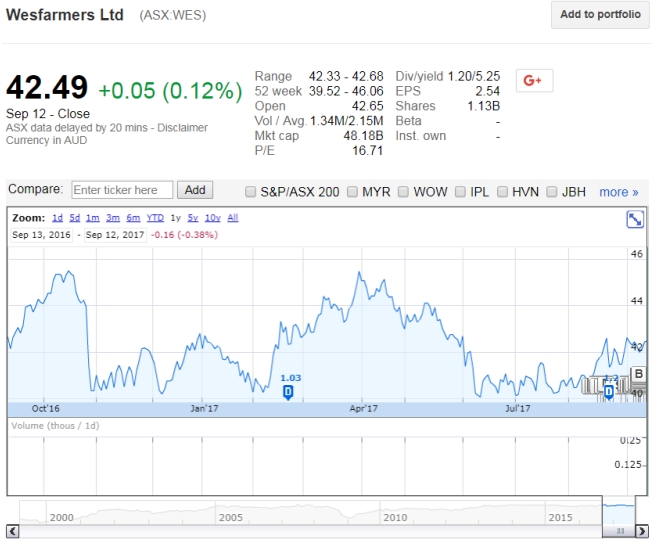Screen dimensions: 652x543
Task: Click the selected range window in overview
Action: pyautogui.click(x=619, y=511)
